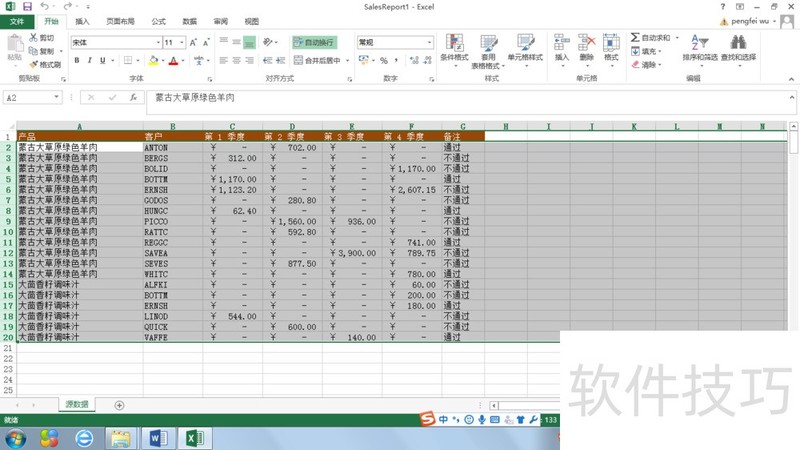Viewport: 800px width, 450px height.
Task: Toggle Bold formatting
Action: click(x=77, y=60)
